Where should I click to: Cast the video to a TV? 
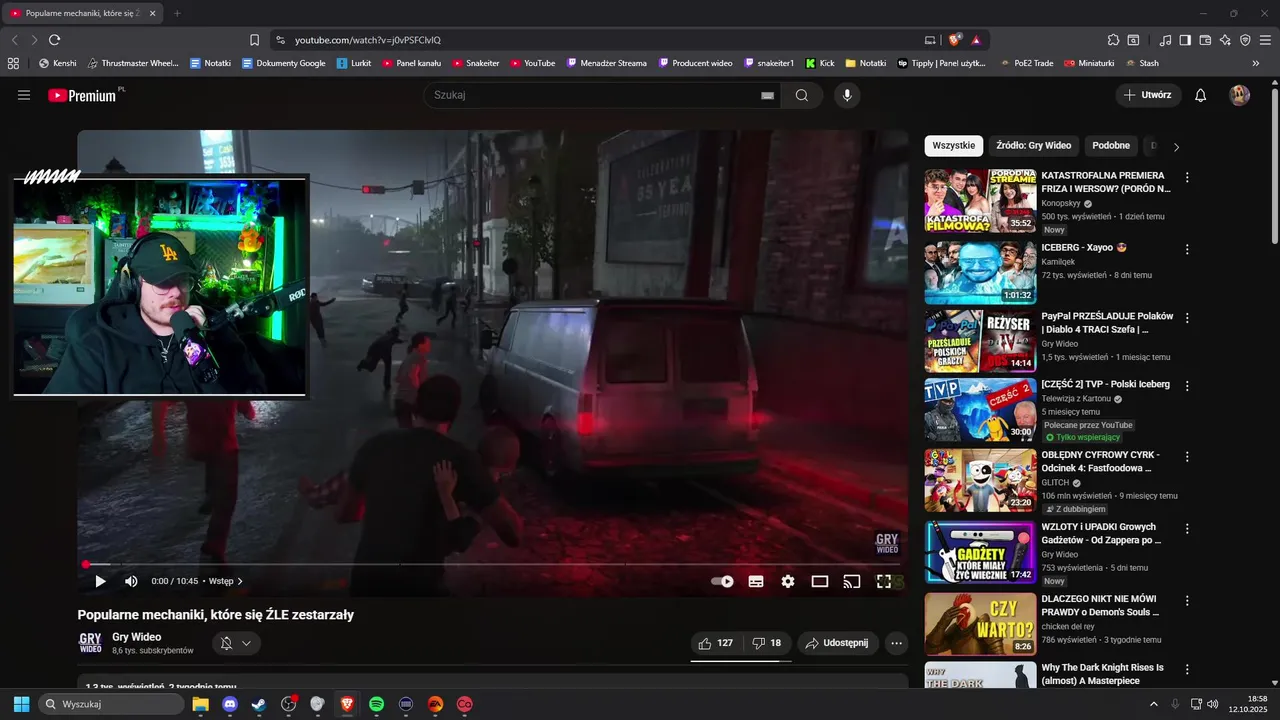point(852,581)
